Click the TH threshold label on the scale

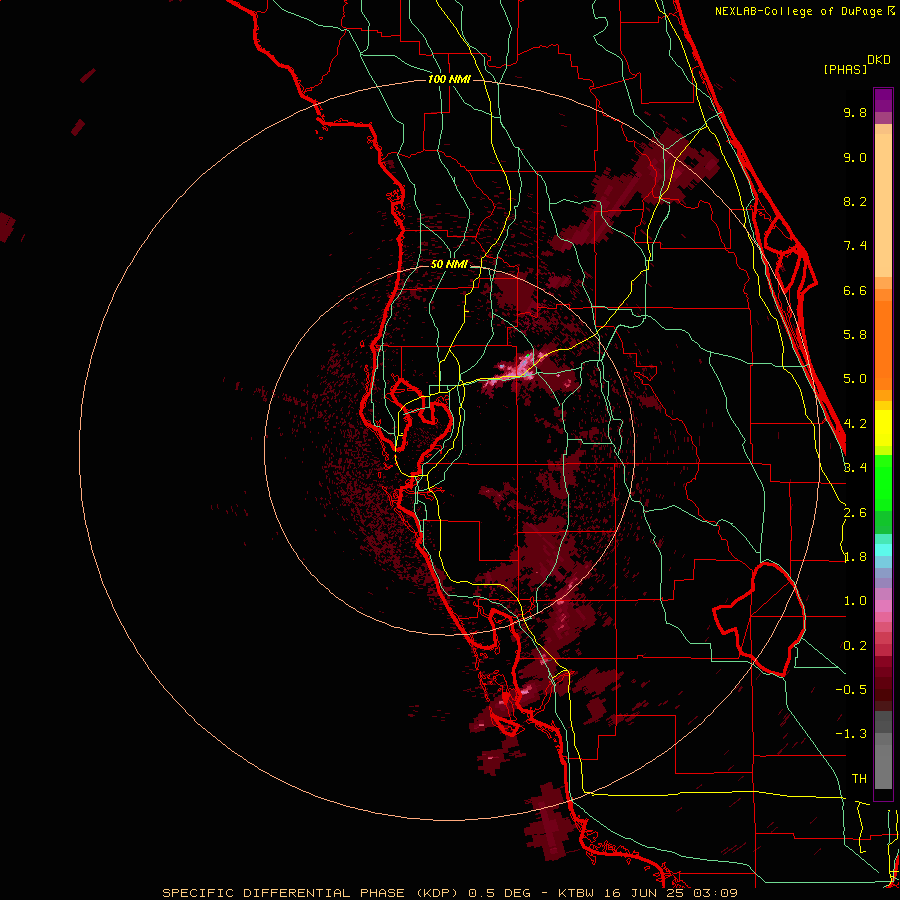coord(859,779)
